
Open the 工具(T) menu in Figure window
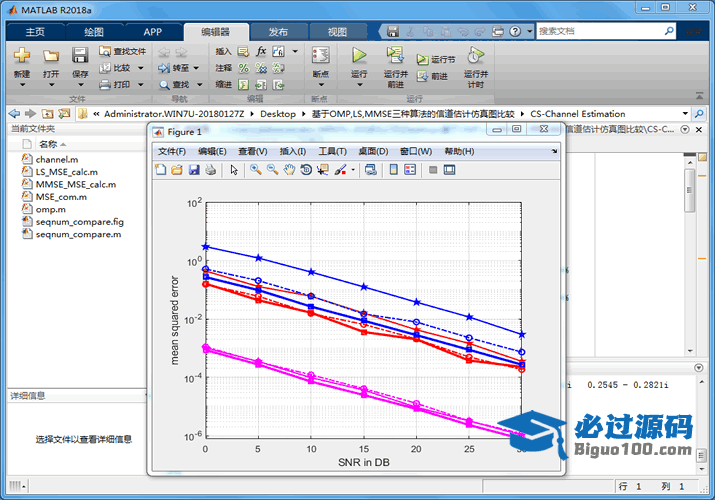tap(332, 151)
